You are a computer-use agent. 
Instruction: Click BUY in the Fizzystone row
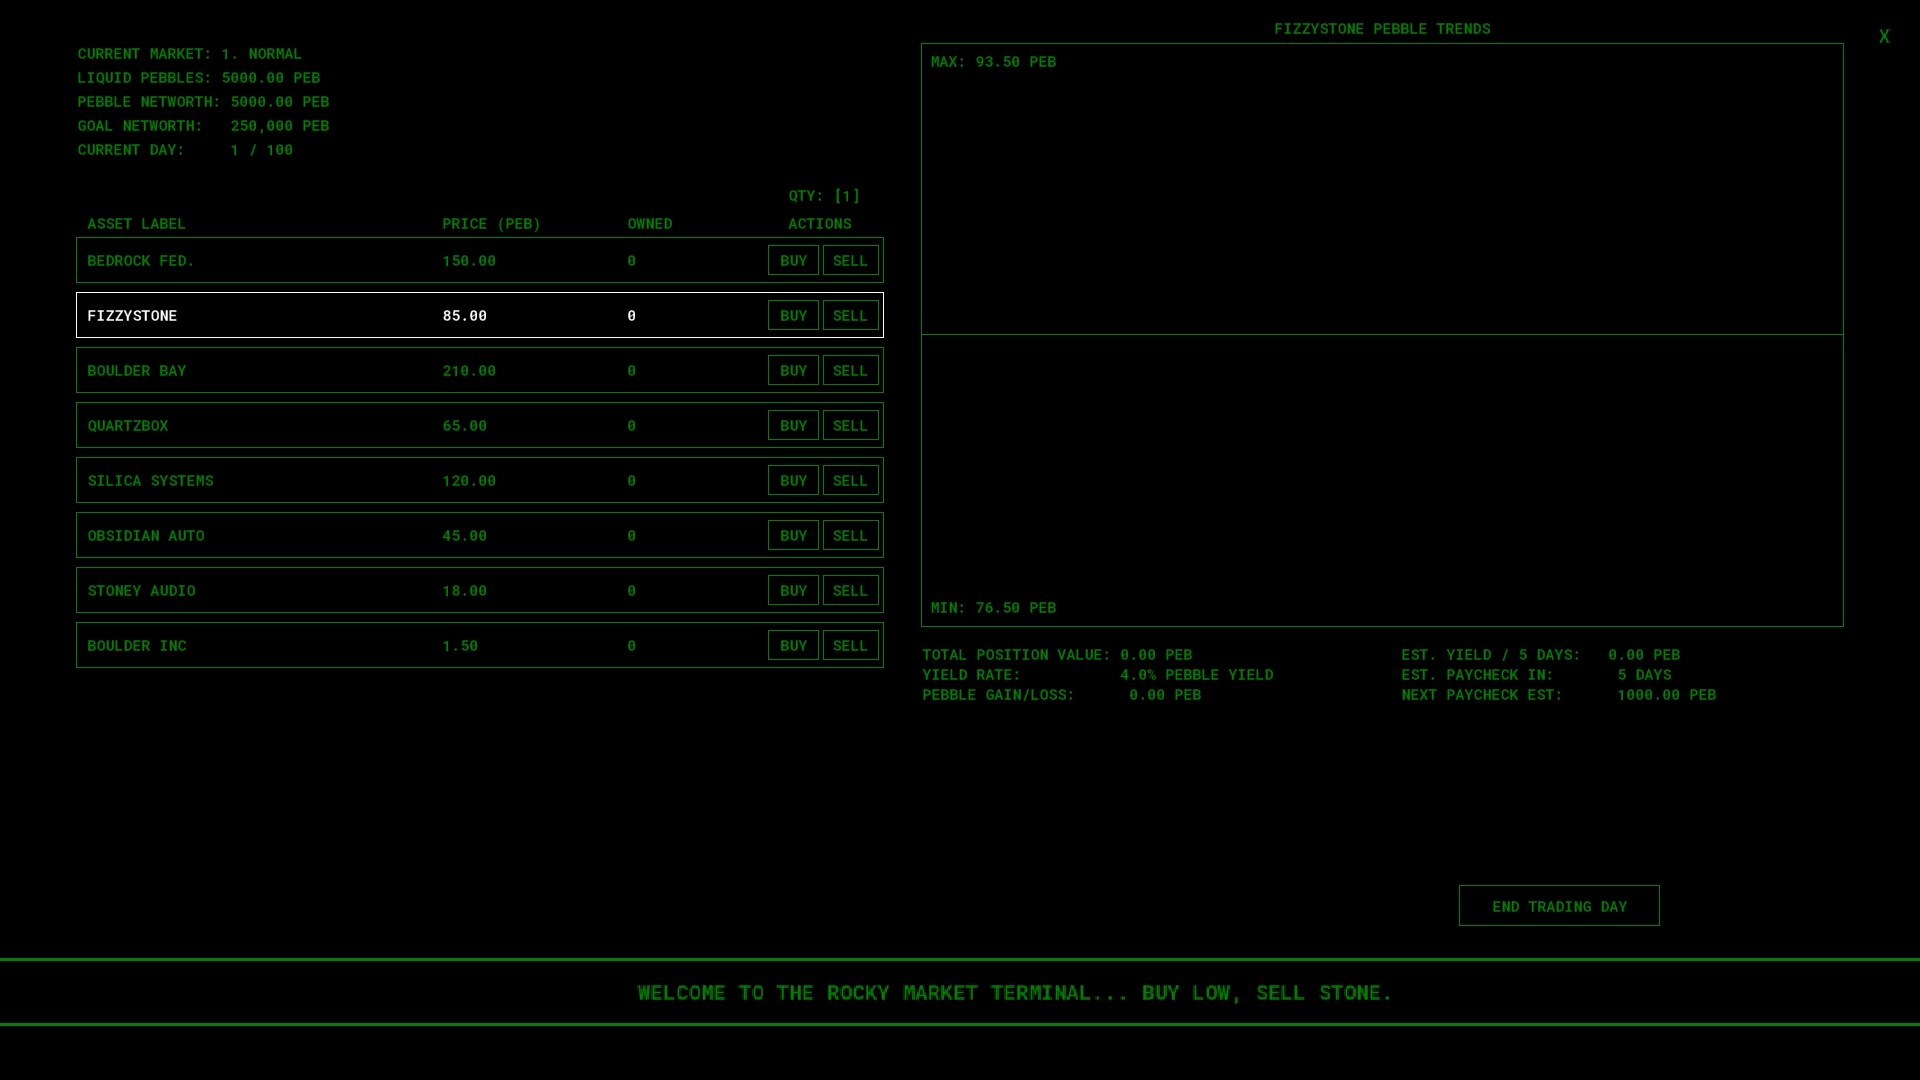tap(793, 315)
